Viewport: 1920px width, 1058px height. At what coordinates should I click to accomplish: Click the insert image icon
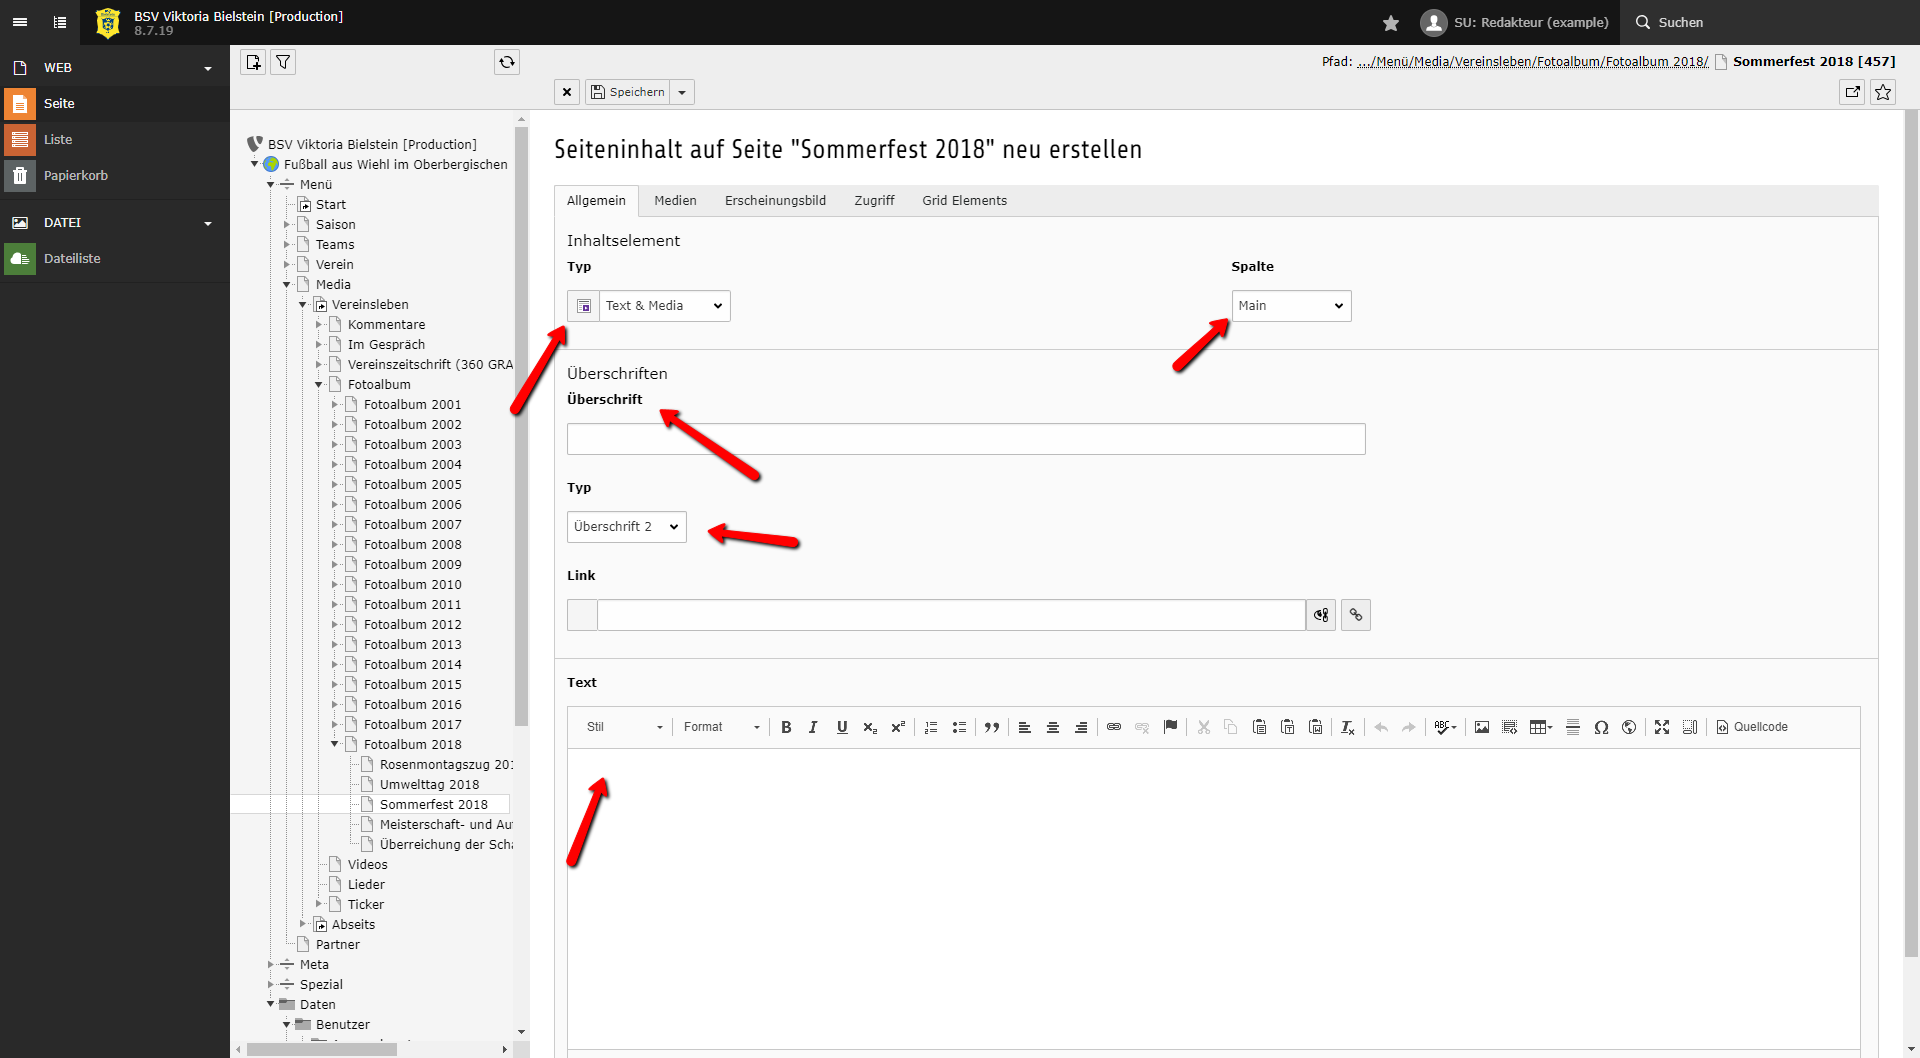point(1482,727)
